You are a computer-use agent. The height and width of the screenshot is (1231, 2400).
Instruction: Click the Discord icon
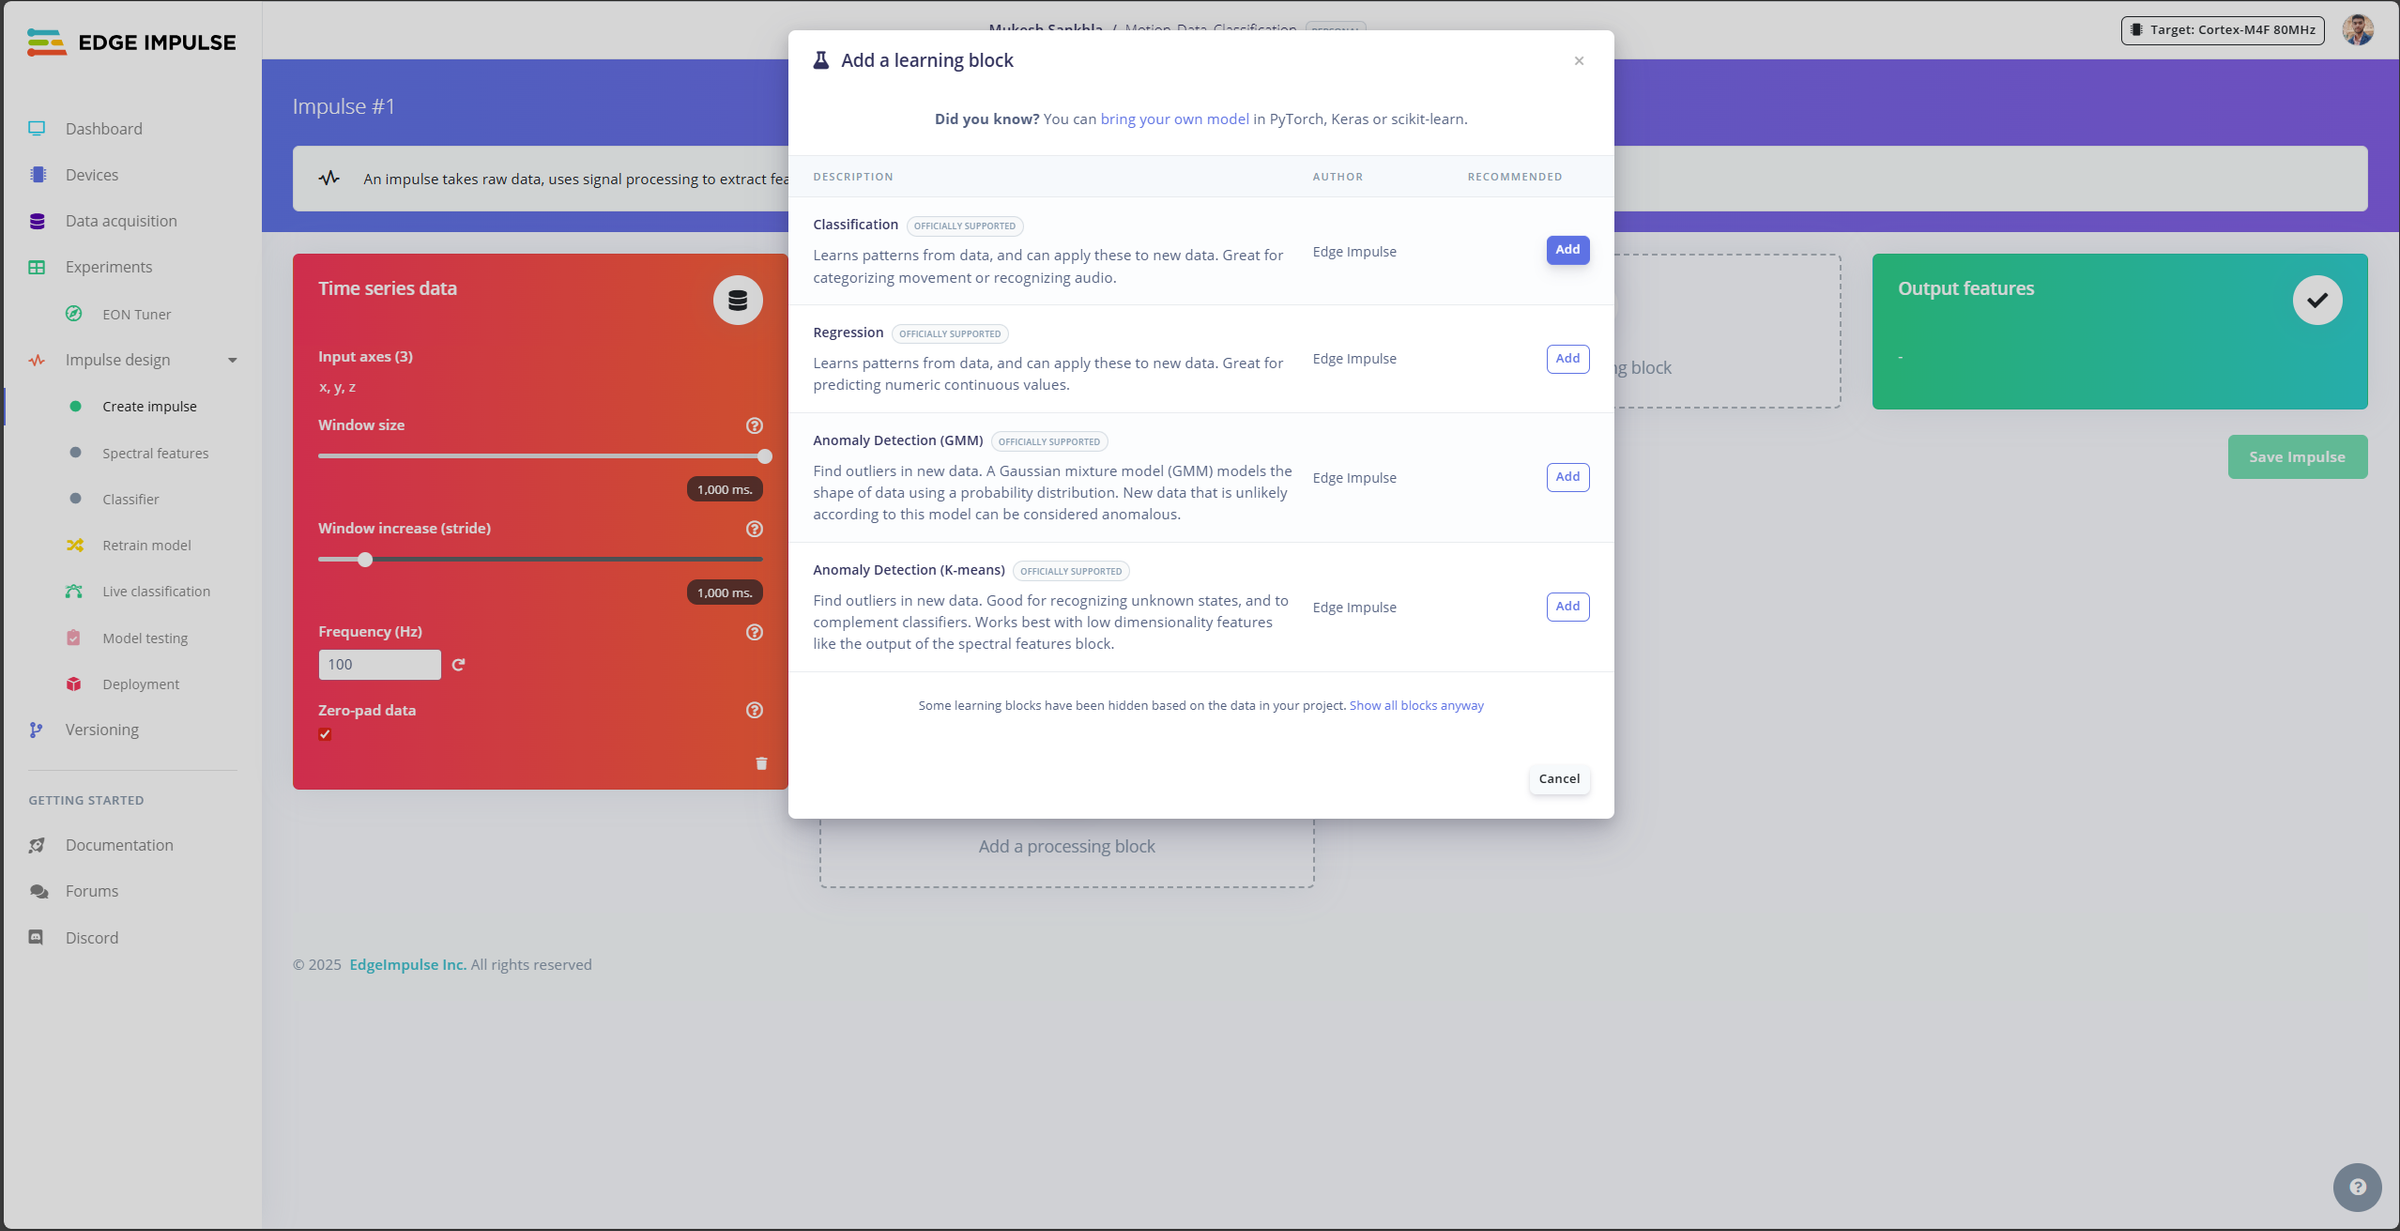coord(37,937)
